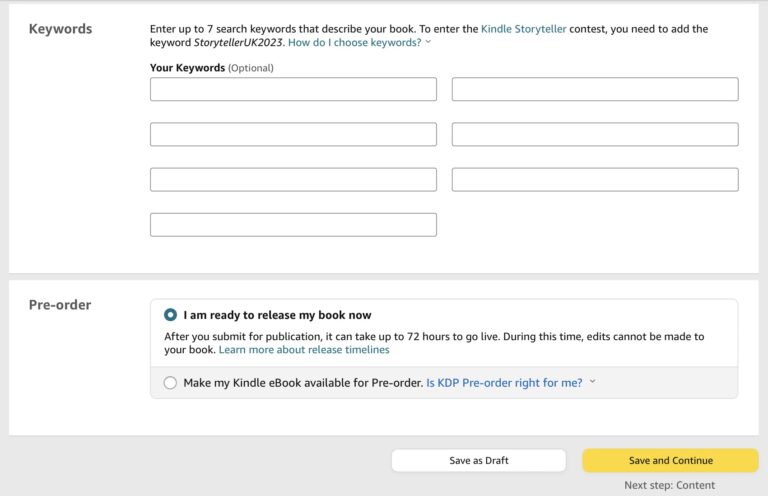Click the 'Next step: Content' text
768x496 pixels.
669,485
